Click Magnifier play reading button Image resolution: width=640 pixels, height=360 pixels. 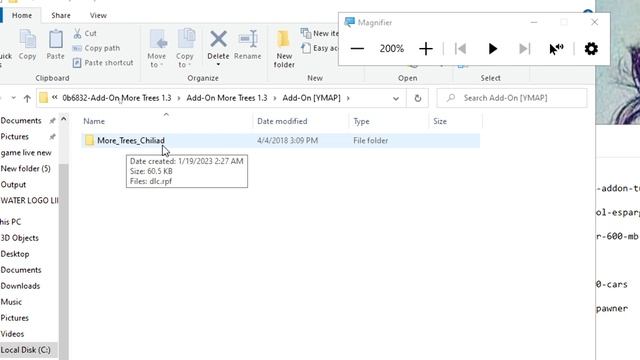(493, 49)
